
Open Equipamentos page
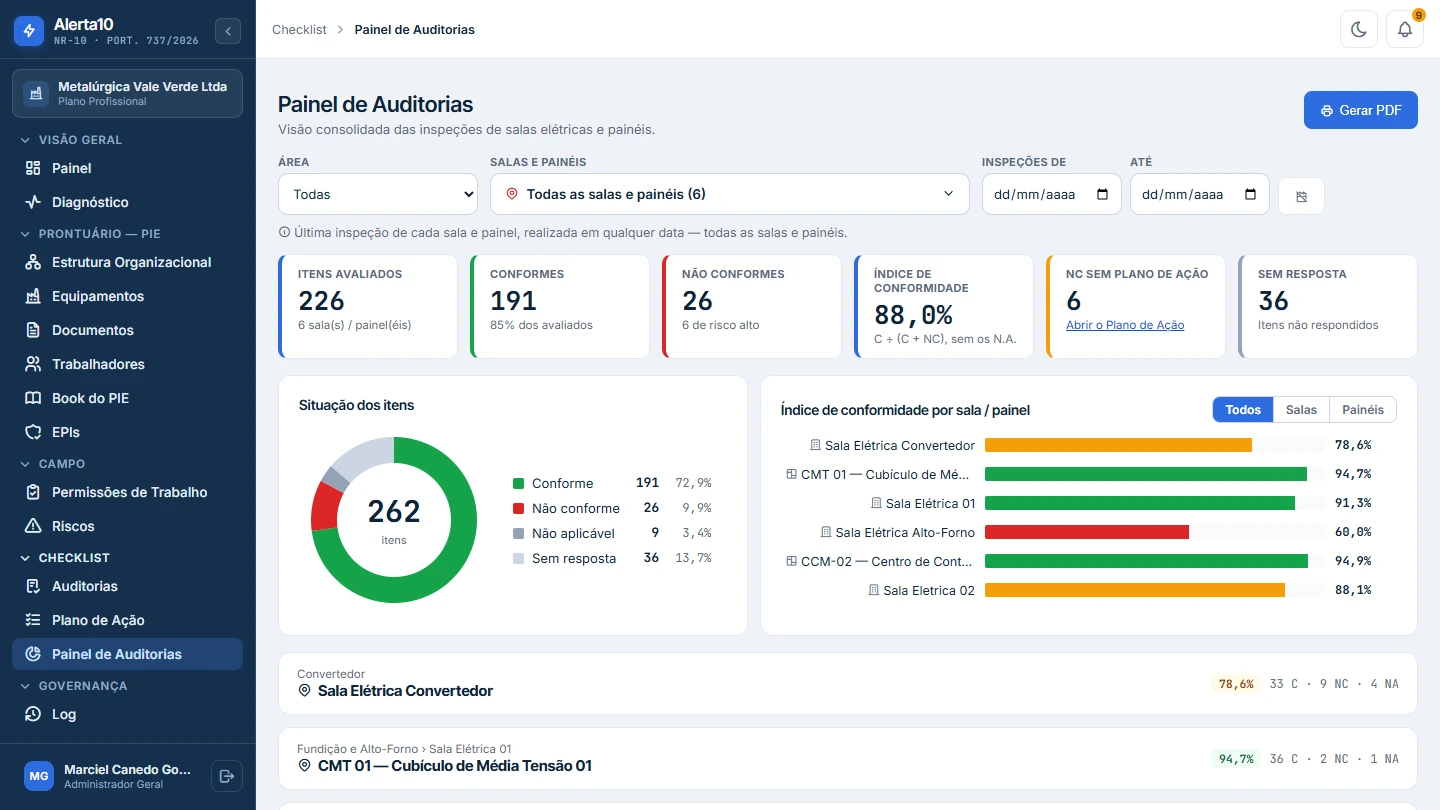[x=127, y=296]
